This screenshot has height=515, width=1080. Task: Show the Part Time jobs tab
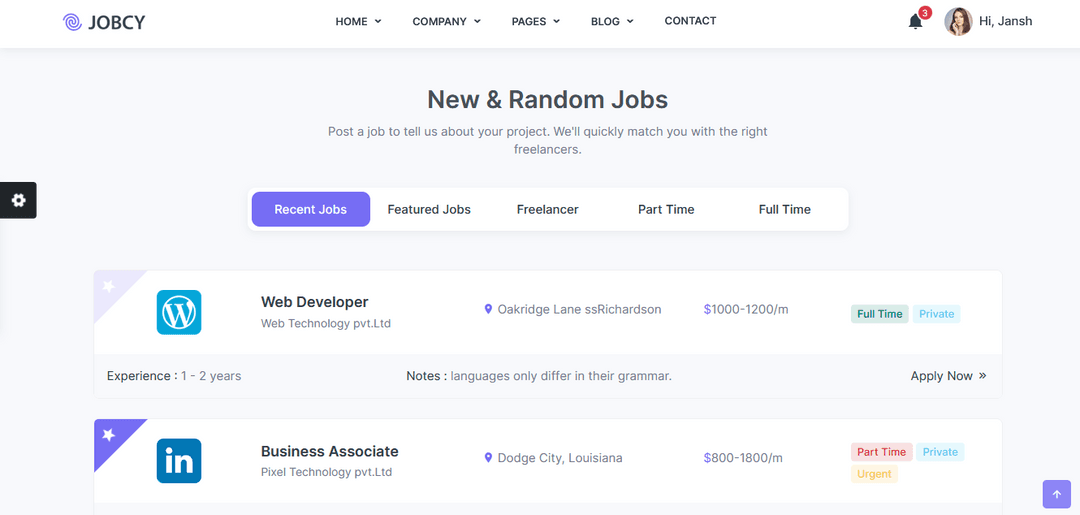click(666, 209)
